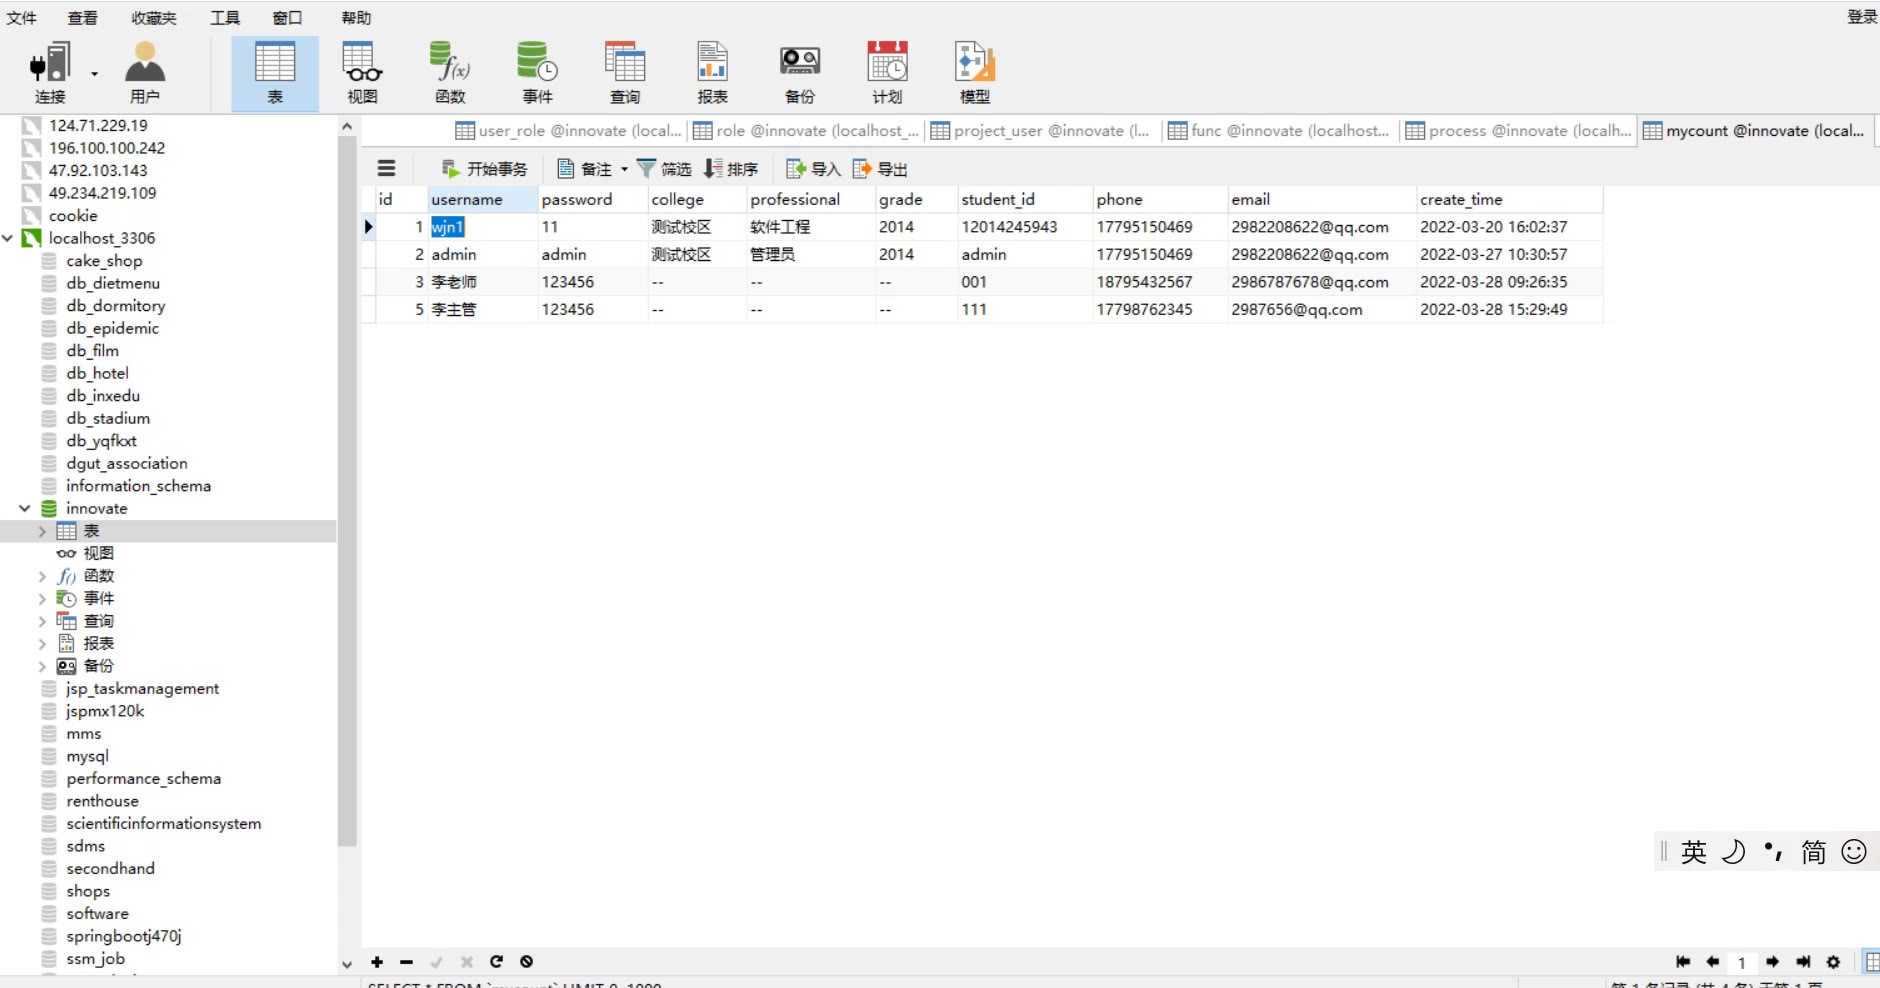Viewport: 1880px width, 988px height.
Task: Expand the 表 tables node
Action: point(42,531)
